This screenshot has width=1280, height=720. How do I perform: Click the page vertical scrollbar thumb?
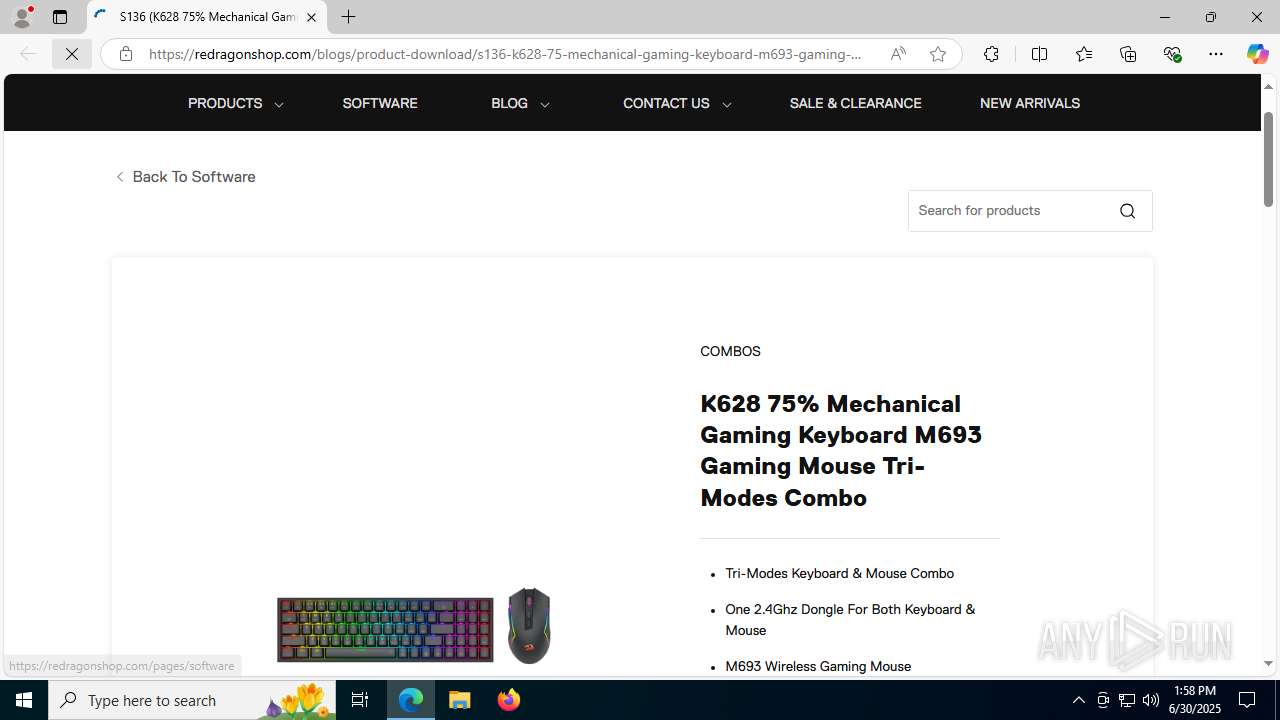(1268, 158)
